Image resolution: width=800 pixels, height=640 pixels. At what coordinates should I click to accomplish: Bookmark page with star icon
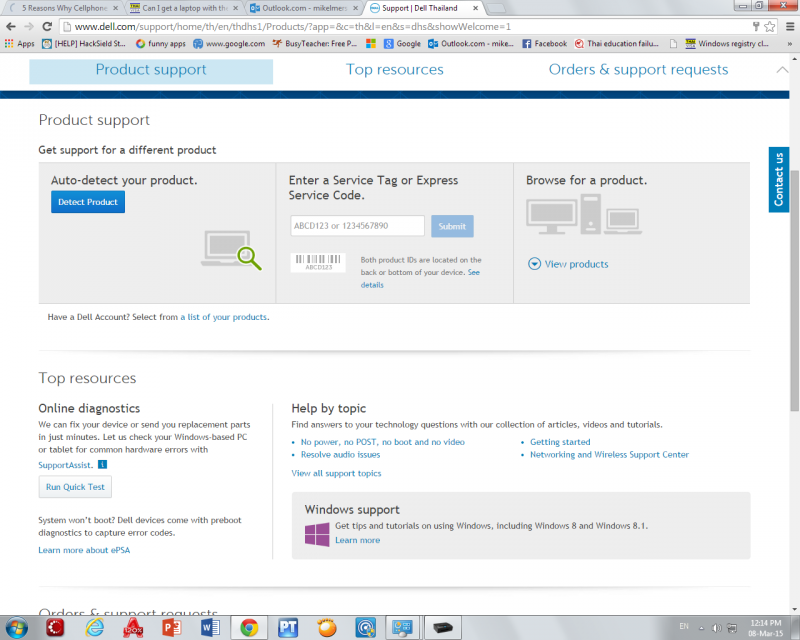pyautogui.click(x=769, y=27)
